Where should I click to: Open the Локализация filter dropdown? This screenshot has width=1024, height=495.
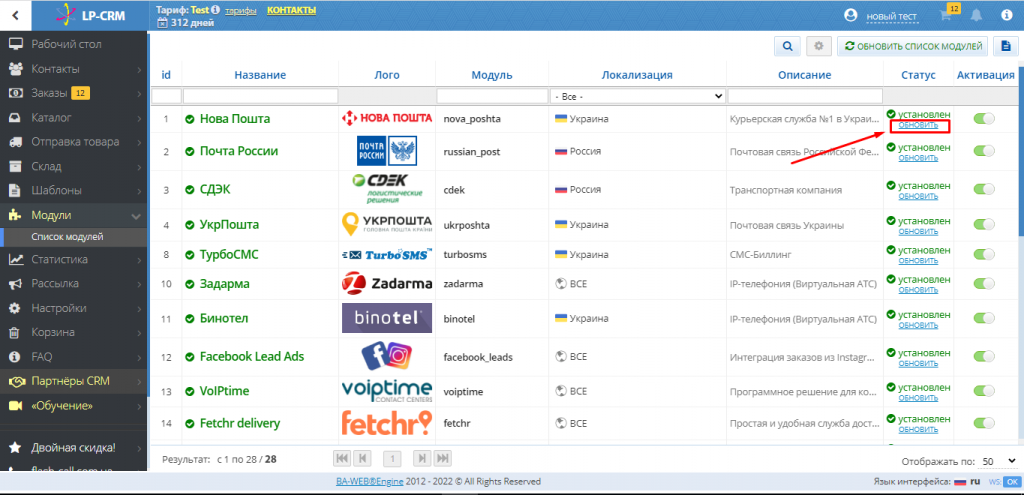(637, 96)
